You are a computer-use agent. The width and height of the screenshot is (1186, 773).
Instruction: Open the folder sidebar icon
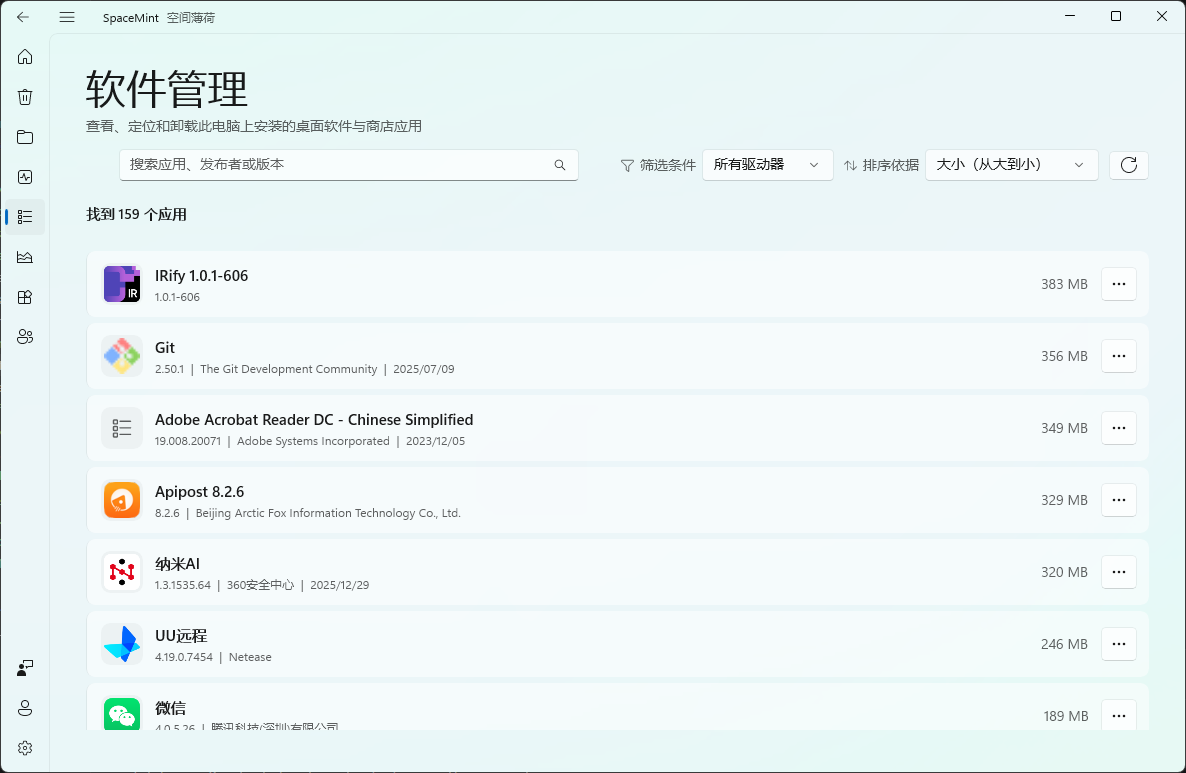[x=25, y=137]
